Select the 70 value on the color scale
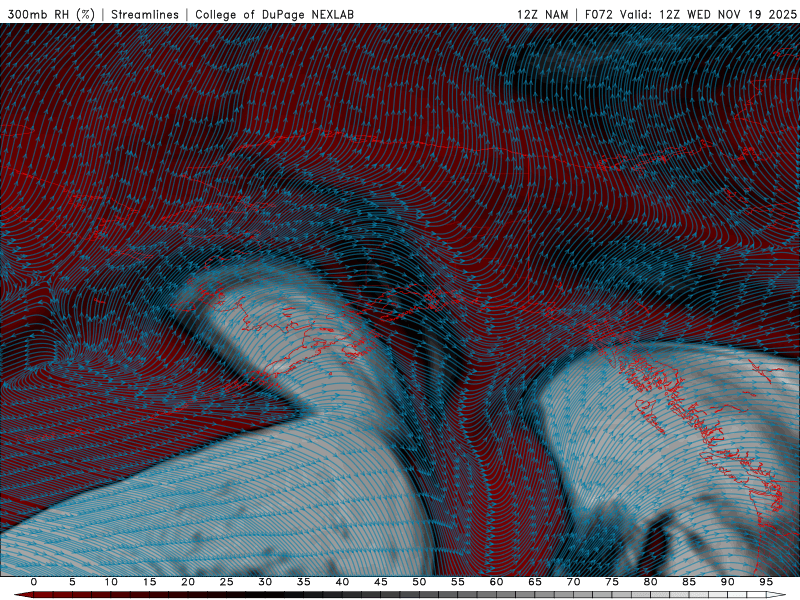 [x=573, y=582]
